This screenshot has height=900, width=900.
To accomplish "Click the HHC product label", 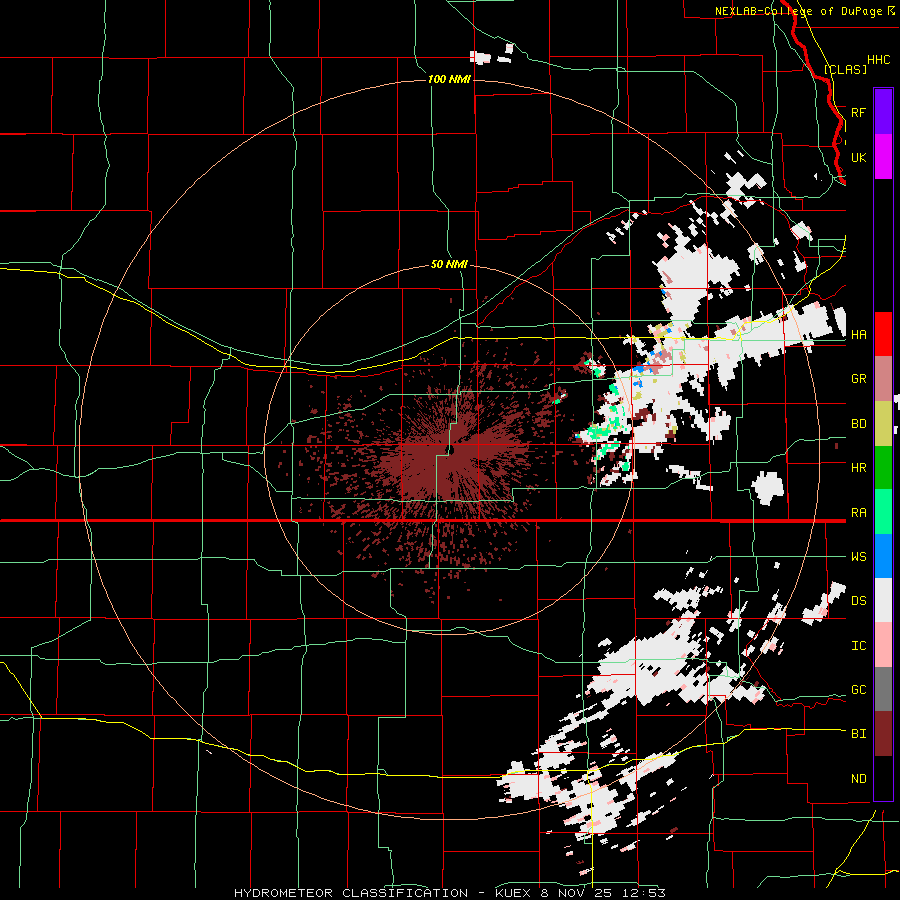I will coord(878,60).
